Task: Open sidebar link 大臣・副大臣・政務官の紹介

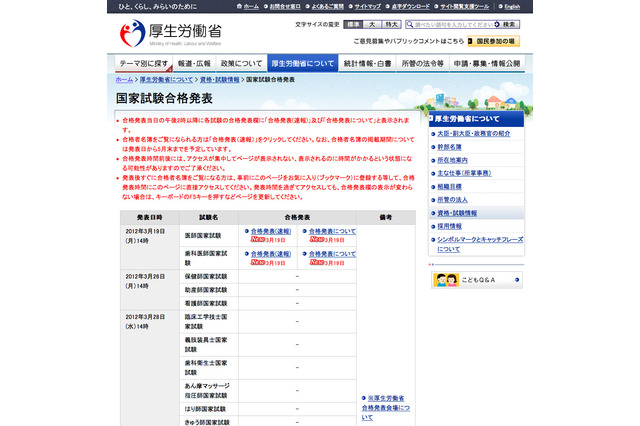Action: point(473,133)
